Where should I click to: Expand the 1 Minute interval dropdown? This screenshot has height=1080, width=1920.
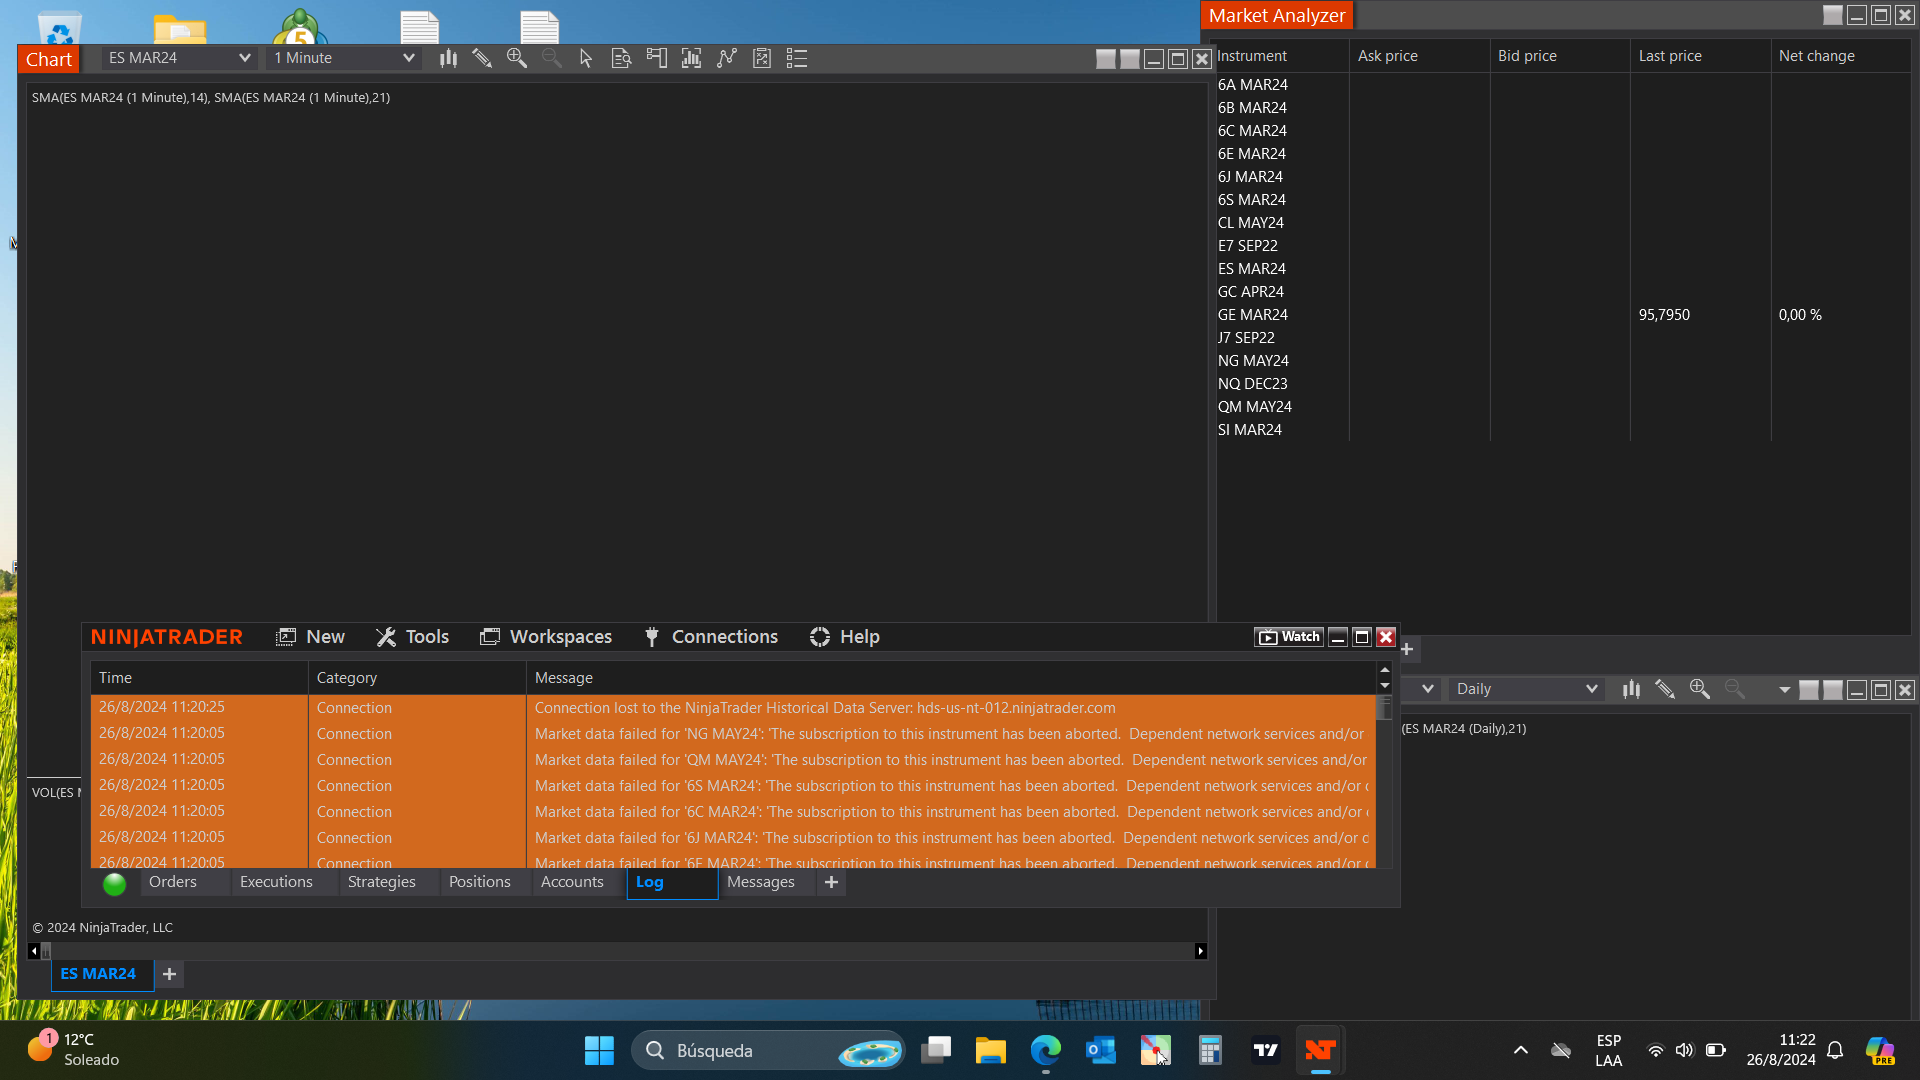point(408,58)
